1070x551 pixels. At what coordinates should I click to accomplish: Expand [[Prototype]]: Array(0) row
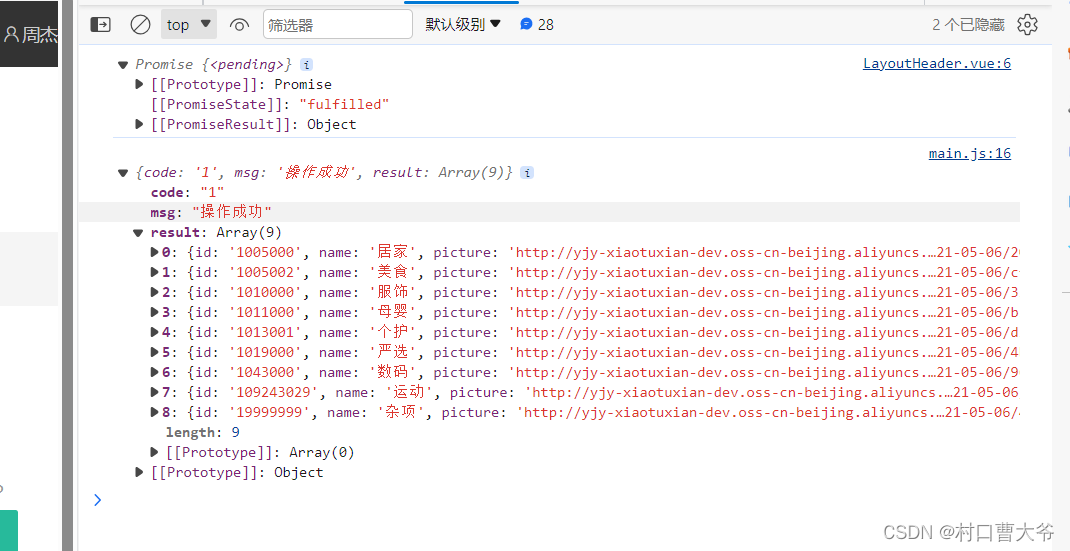pos(156,453)
